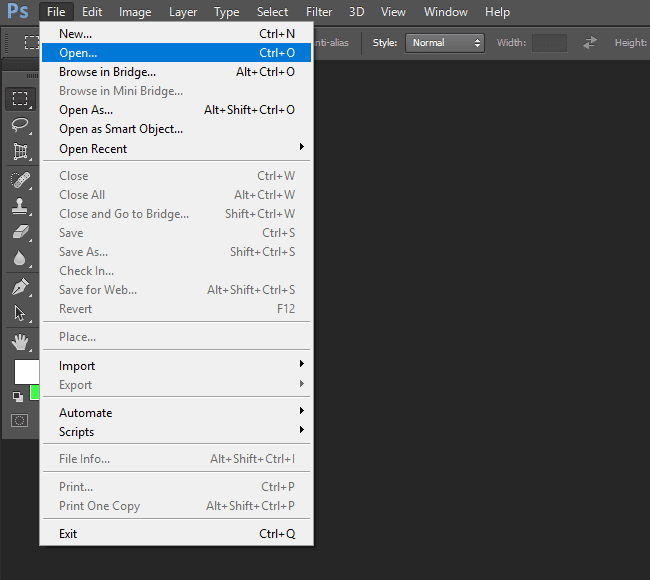Viewport: 650px width, 580px height.
Task: Click the Revert menu item
Action: tap(176, 309)
